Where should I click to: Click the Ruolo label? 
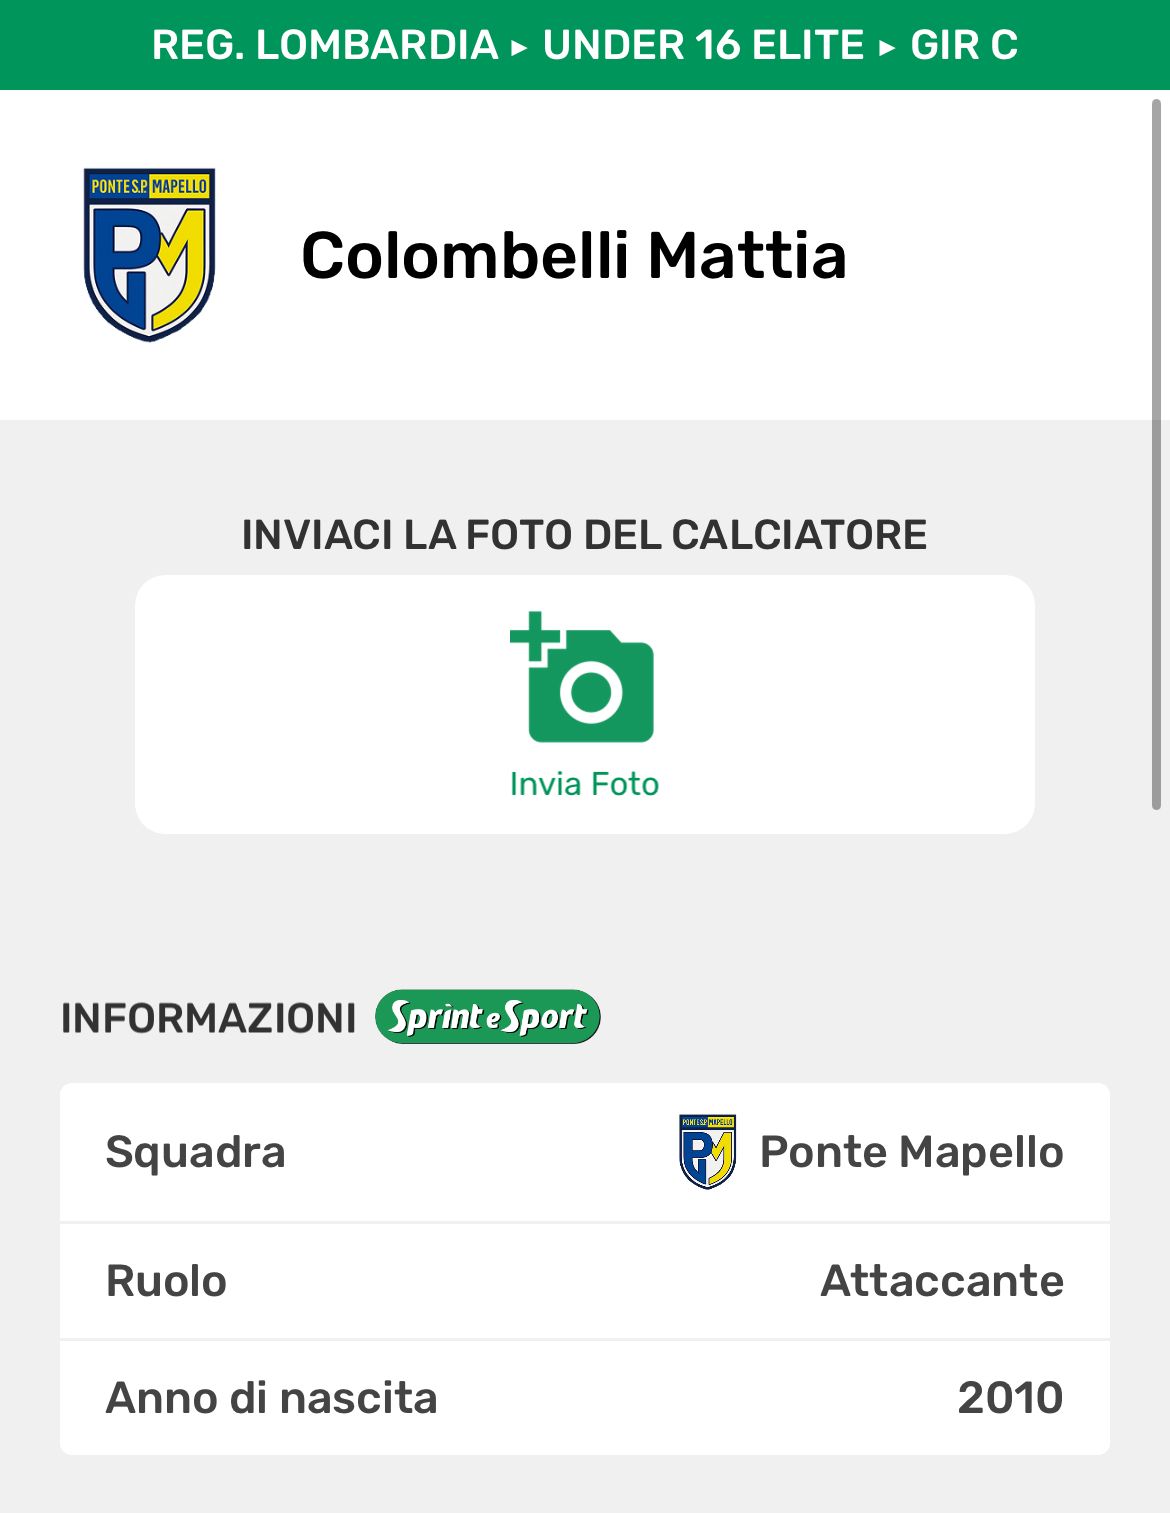(167, 1281)
